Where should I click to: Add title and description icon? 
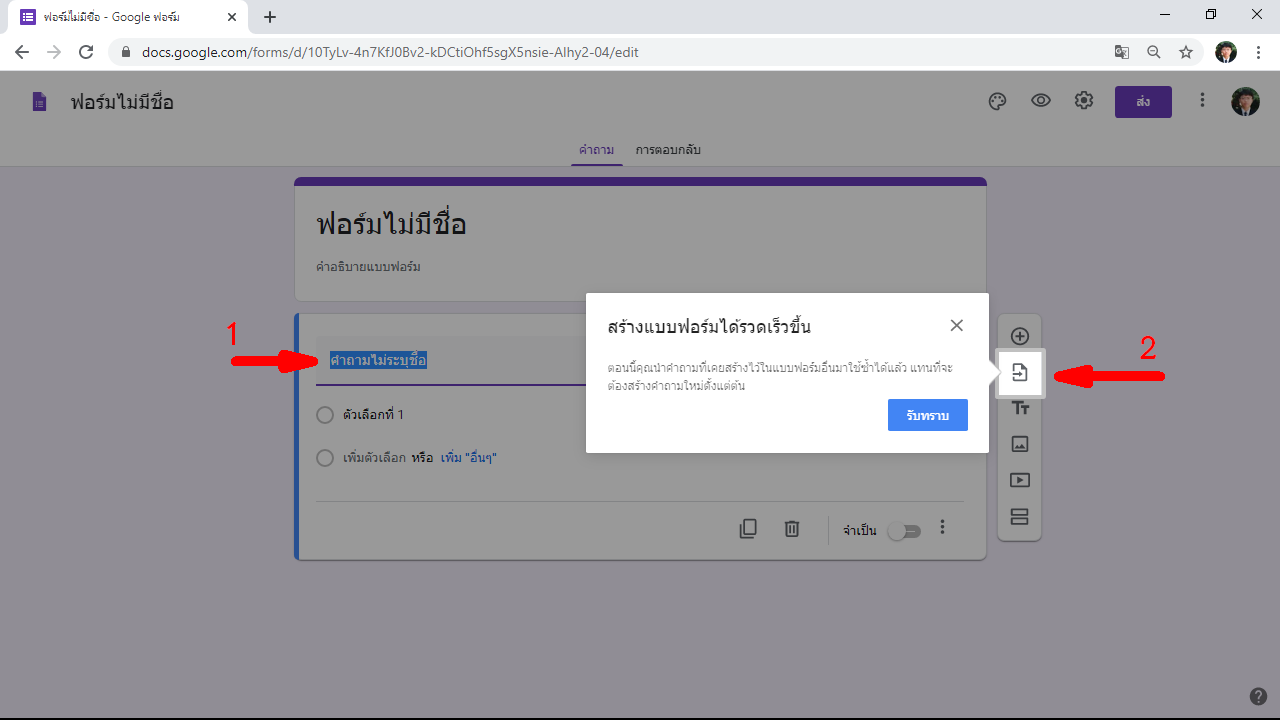1020,408
